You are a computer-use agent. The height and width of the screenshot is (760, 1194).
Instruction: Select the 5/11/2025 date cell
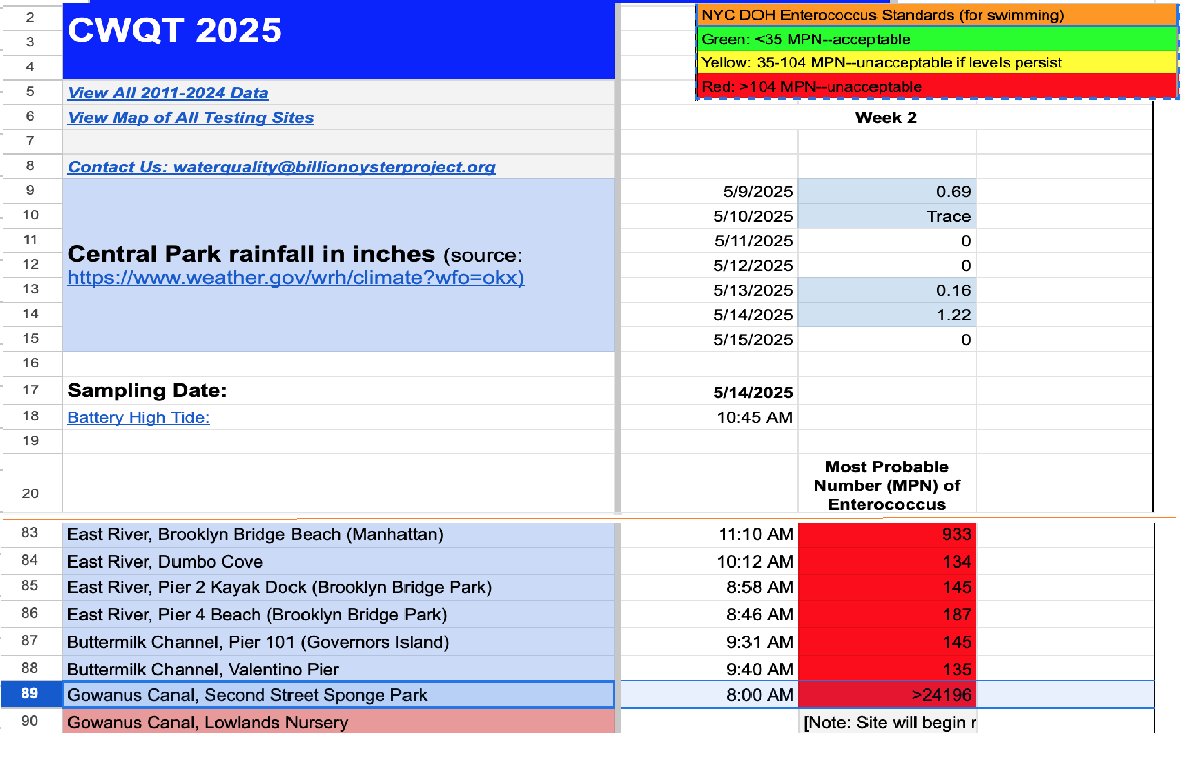point(710,241)
